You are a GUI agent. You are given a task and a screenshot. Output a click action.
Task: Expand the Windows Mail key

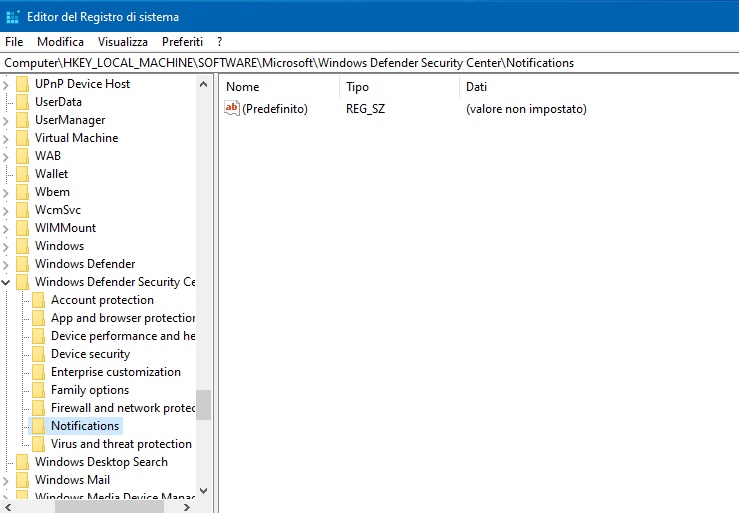(6, 480)
